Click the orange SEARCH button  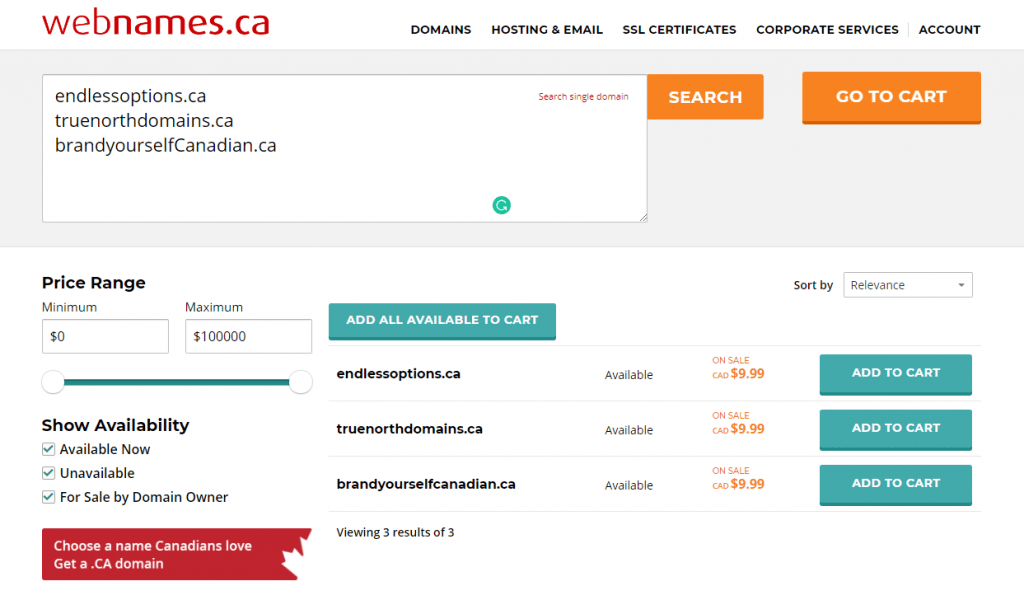point(705,97)
